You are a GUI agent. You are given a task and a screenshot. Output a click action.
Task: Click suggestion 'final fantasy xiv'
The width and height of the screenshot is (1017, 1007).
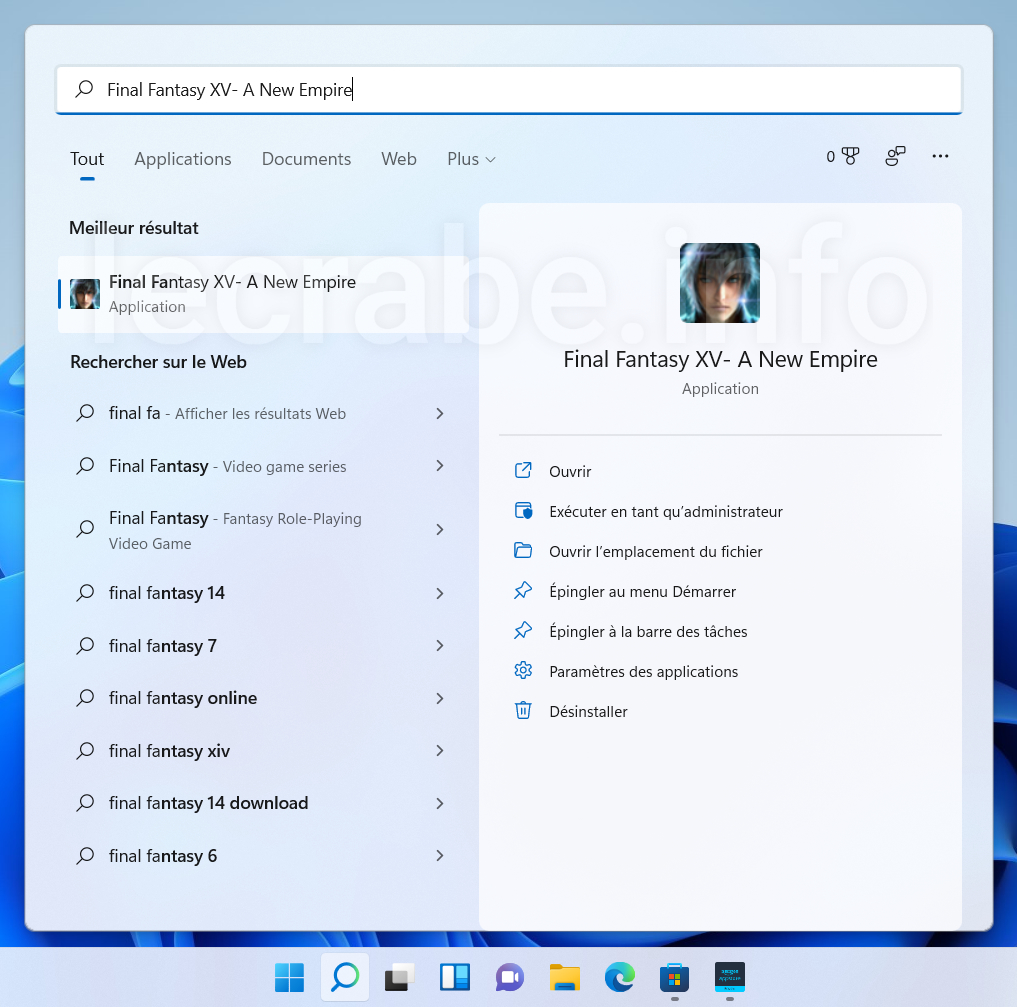(263, 750)
